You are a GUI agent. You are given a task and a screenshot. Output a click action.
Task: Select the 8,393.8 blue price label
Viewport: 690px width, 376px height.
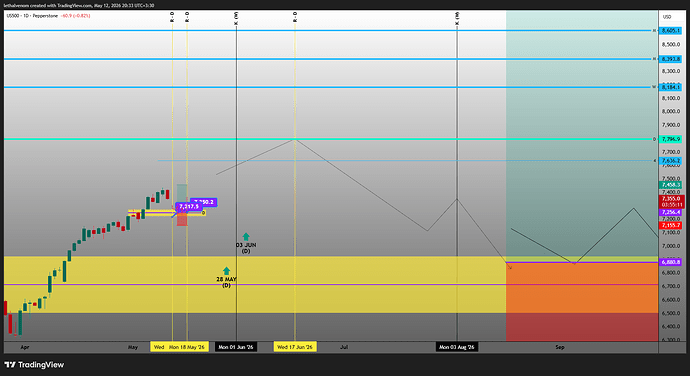coord(671,59)
